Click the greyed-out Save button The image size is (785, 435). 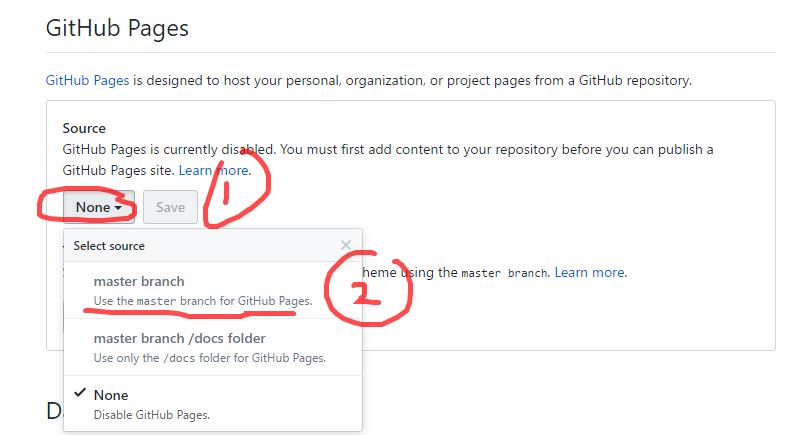pos(170,207)
